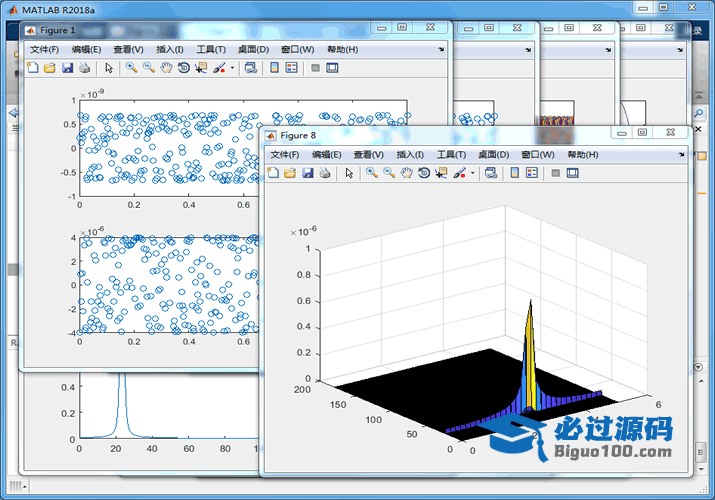Viewport: 715px width, 500px height.
Task: Click the Figure 1 window title bar
Action: (x=200, y=30)
